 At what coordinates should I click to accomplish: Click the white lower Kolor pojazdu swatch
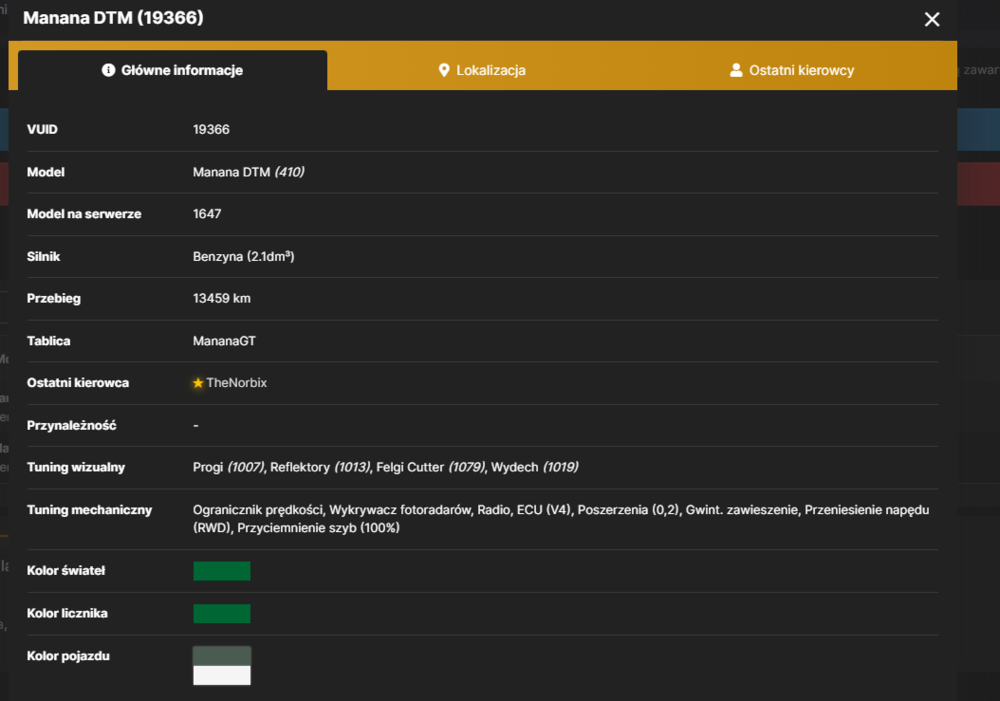222,675
